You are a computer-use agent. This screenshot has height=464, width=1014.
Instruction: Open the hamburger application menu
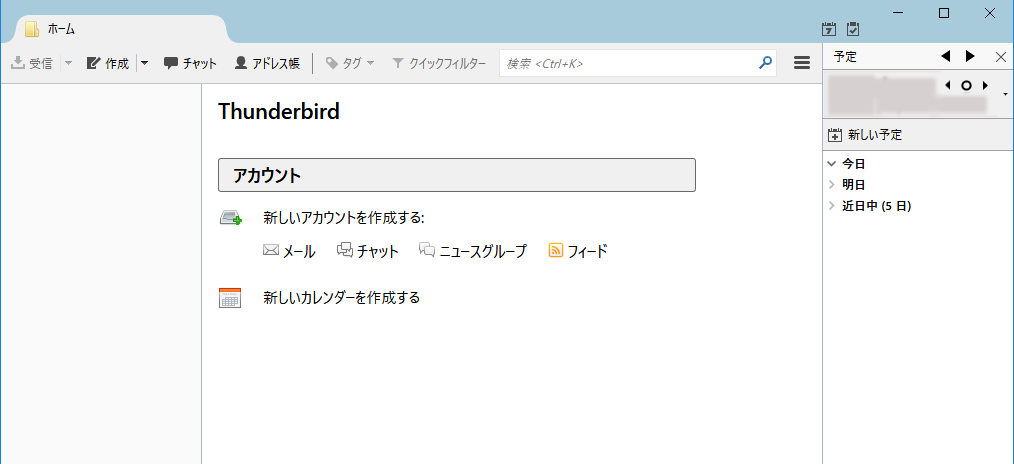click(802, 63)
